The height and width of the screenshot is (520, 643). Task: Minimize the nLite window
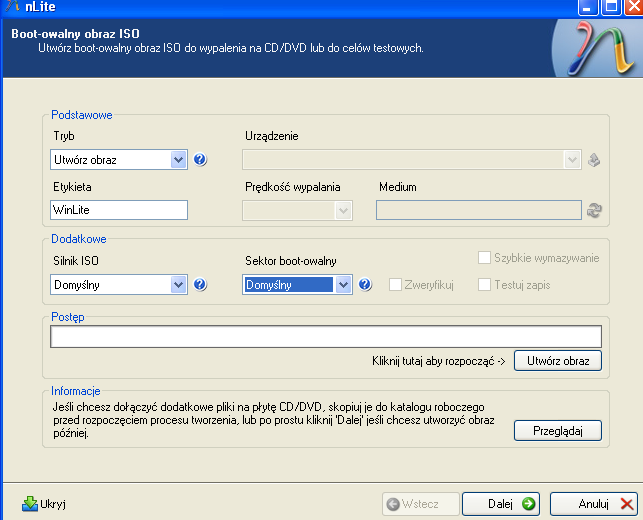[588, 7]
